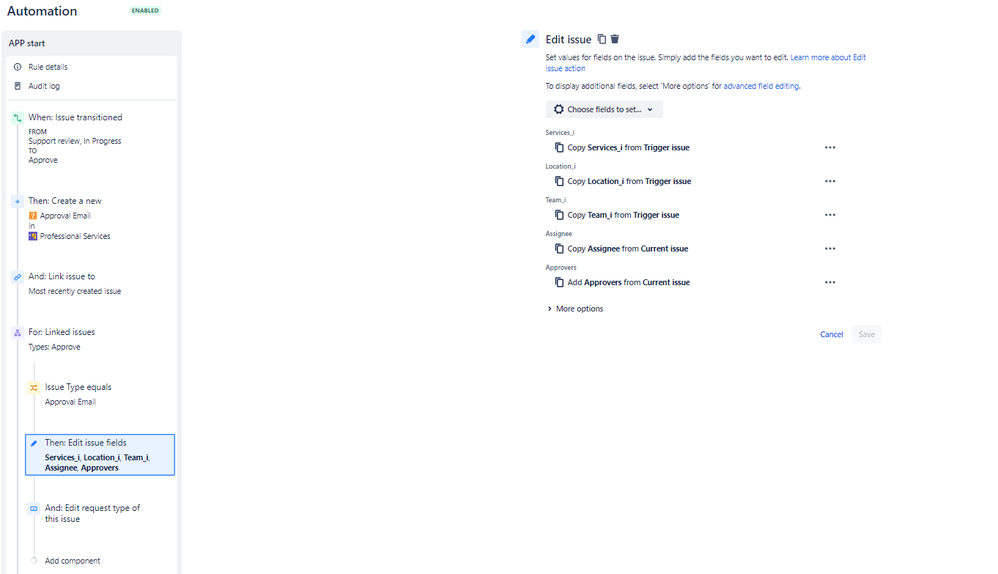Open Rule details in the sidebar

pyautogui.click(x=48, y=67)
